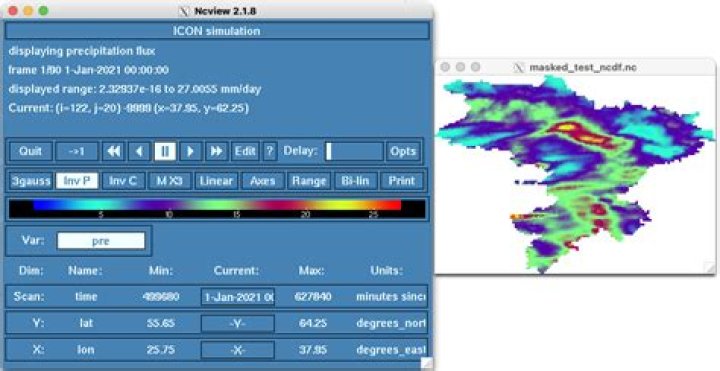This screenshot has height=371, width=720.
Task: Open the Edit button in Ncview
Action: [245, 152]
